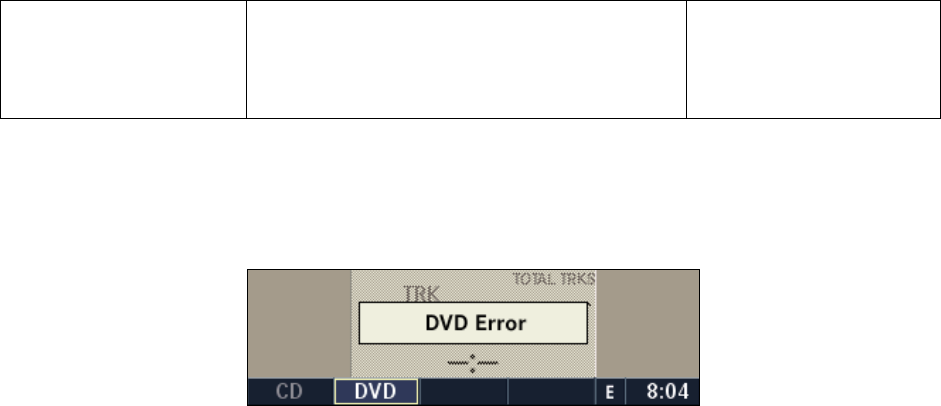The image size is (941, 406).
Task: Select the second empty softkey before E
Action: [x=552, y=392]
